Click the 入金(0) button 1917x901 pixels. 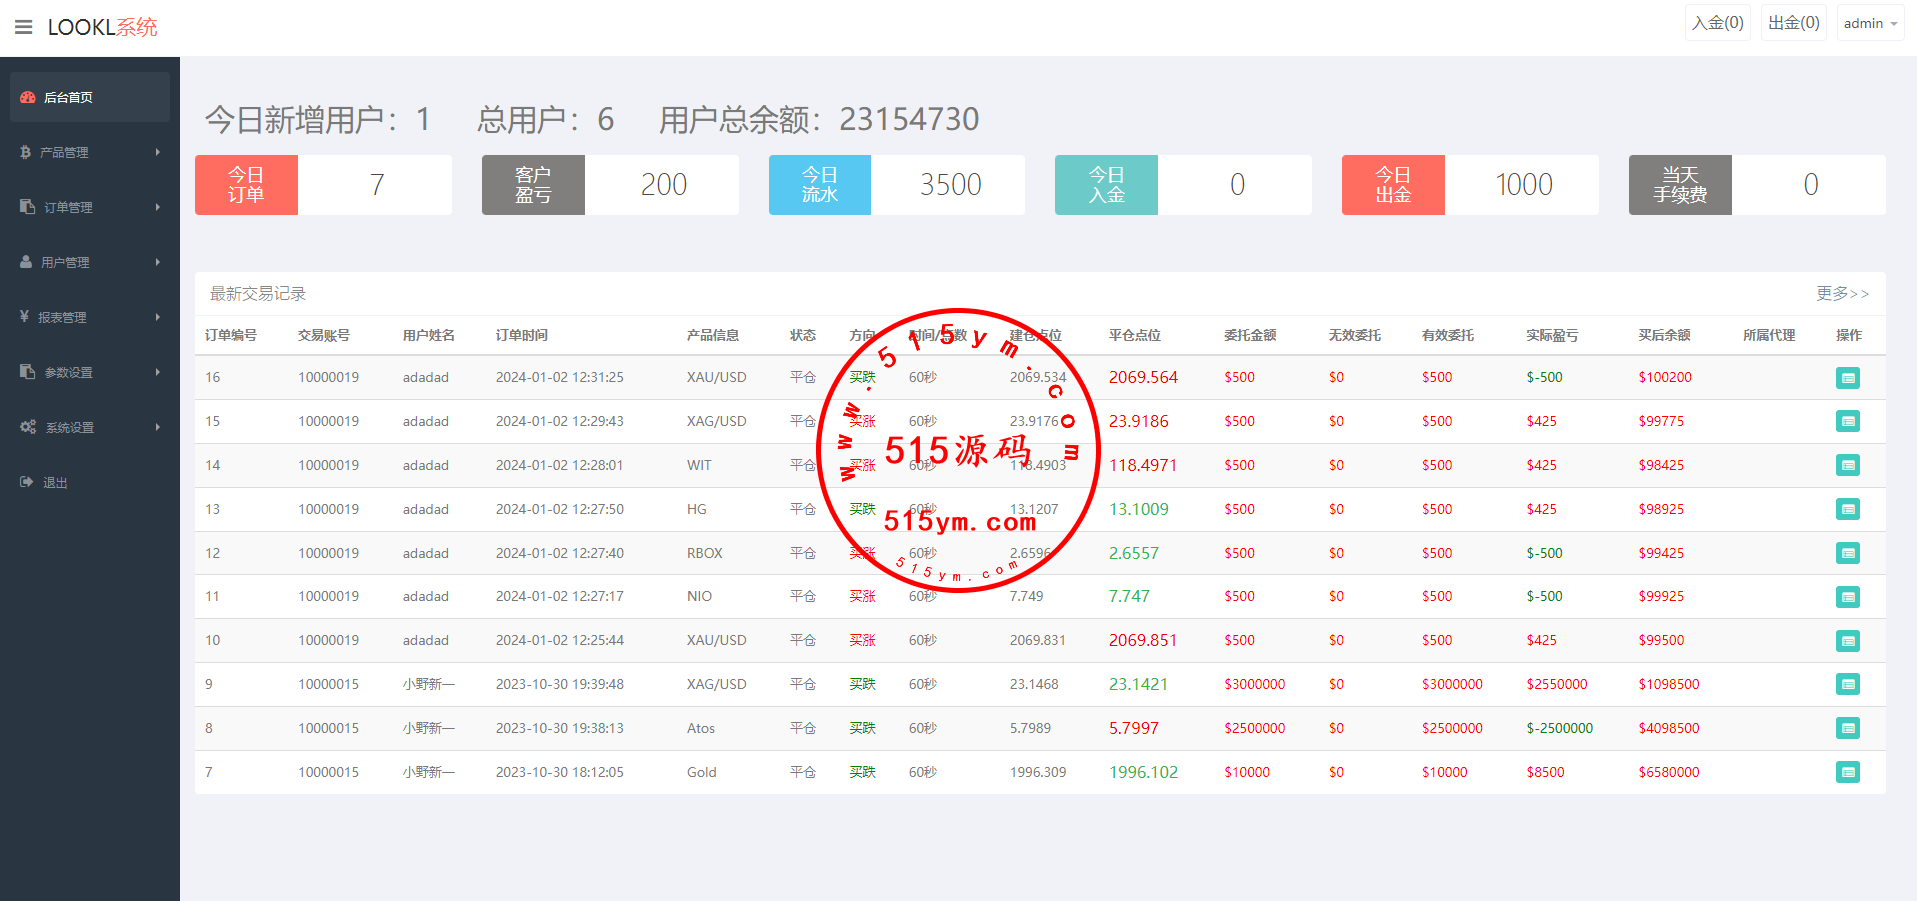[x=1717, y=23]
